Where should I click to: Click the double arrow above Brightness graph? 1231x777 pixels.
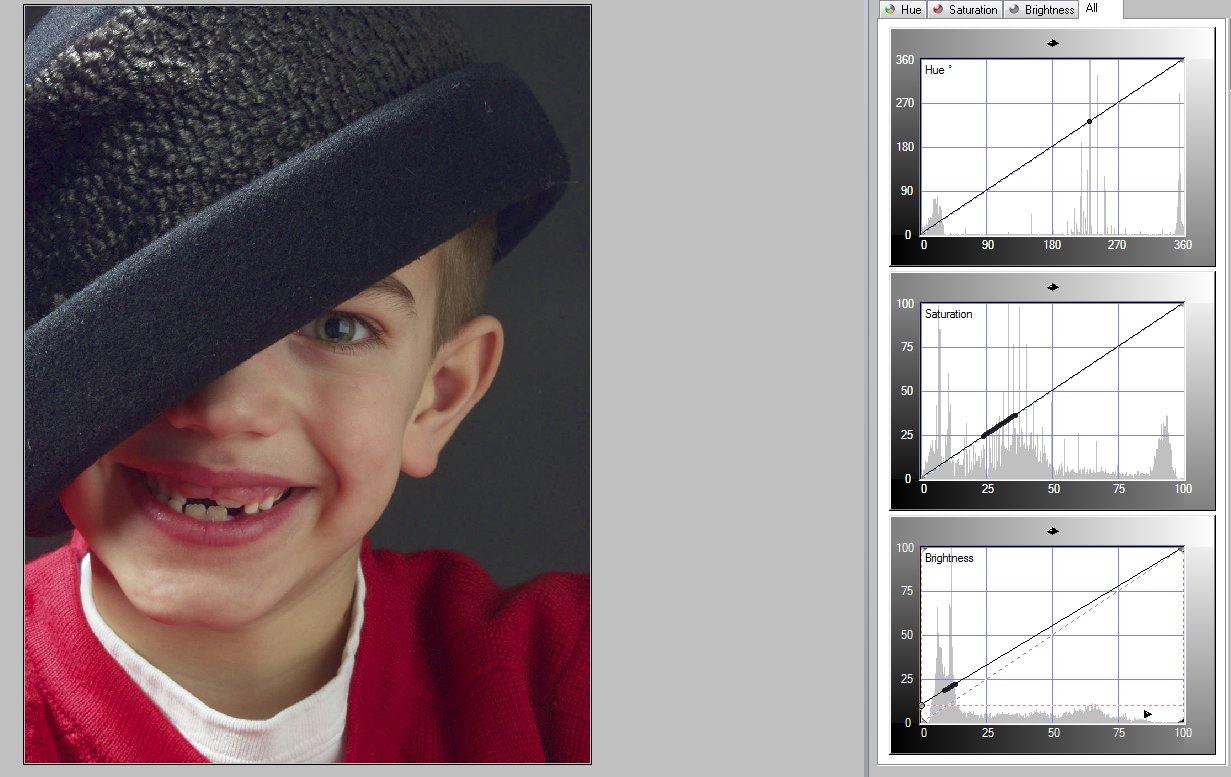coord(1052,531)
